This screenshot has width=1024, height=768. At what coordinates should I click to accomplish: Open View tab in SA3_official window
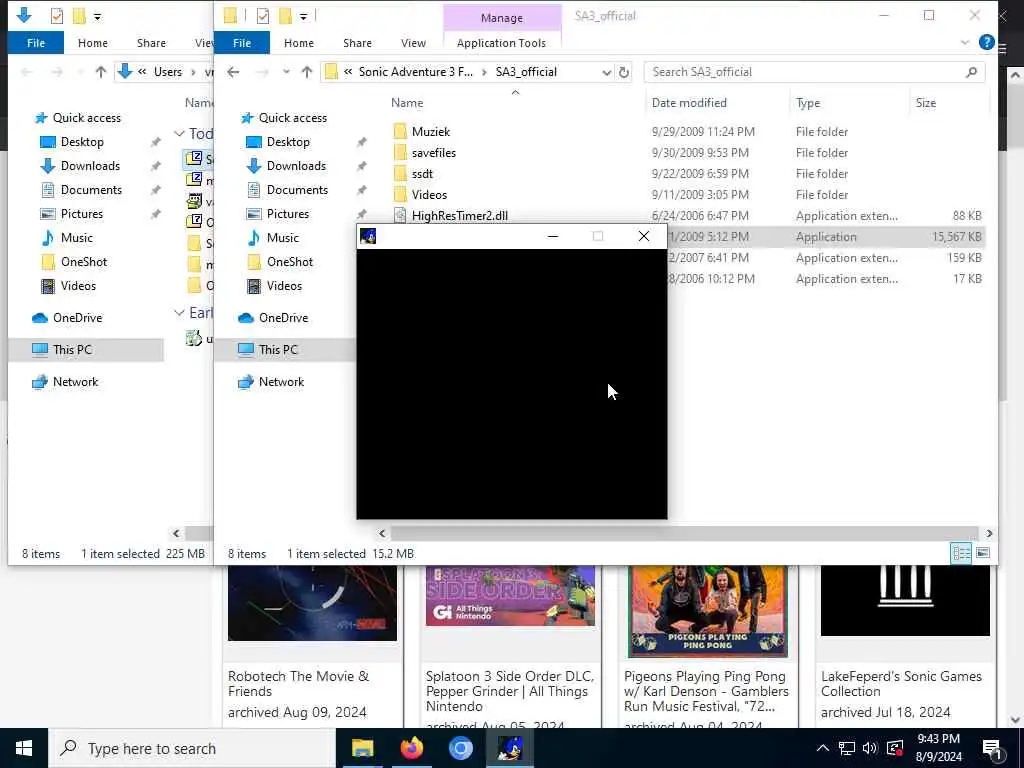click(x=413, y=43)
